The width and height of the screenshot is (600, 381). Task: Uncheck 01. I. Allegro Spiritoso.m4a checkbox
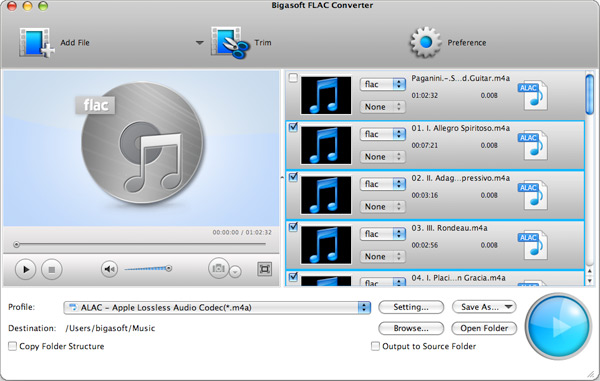pyautogui.click(x=293, y=127)
